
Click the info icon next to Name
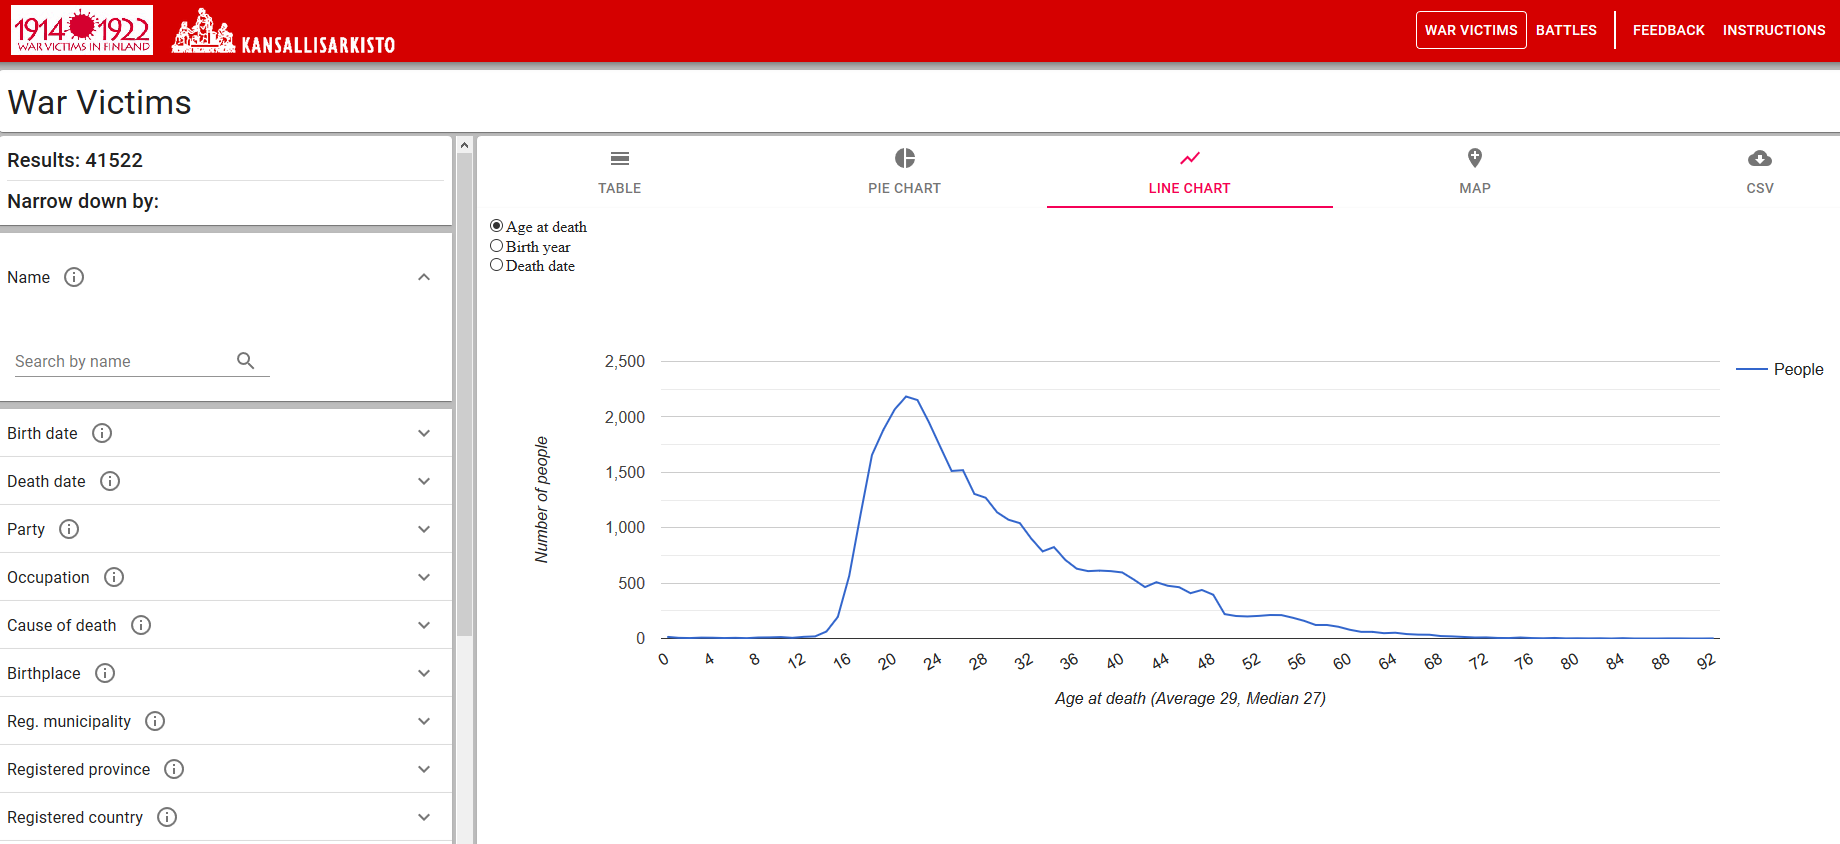coord(74,277)
